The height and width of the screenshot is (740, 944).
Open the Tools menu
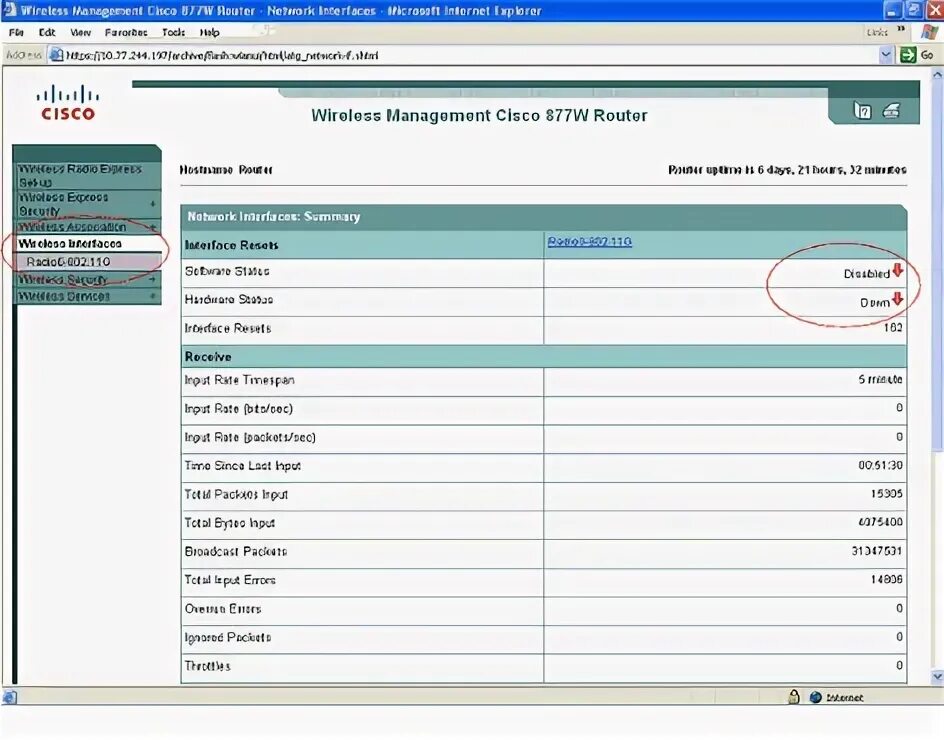(x=173, y=32)
